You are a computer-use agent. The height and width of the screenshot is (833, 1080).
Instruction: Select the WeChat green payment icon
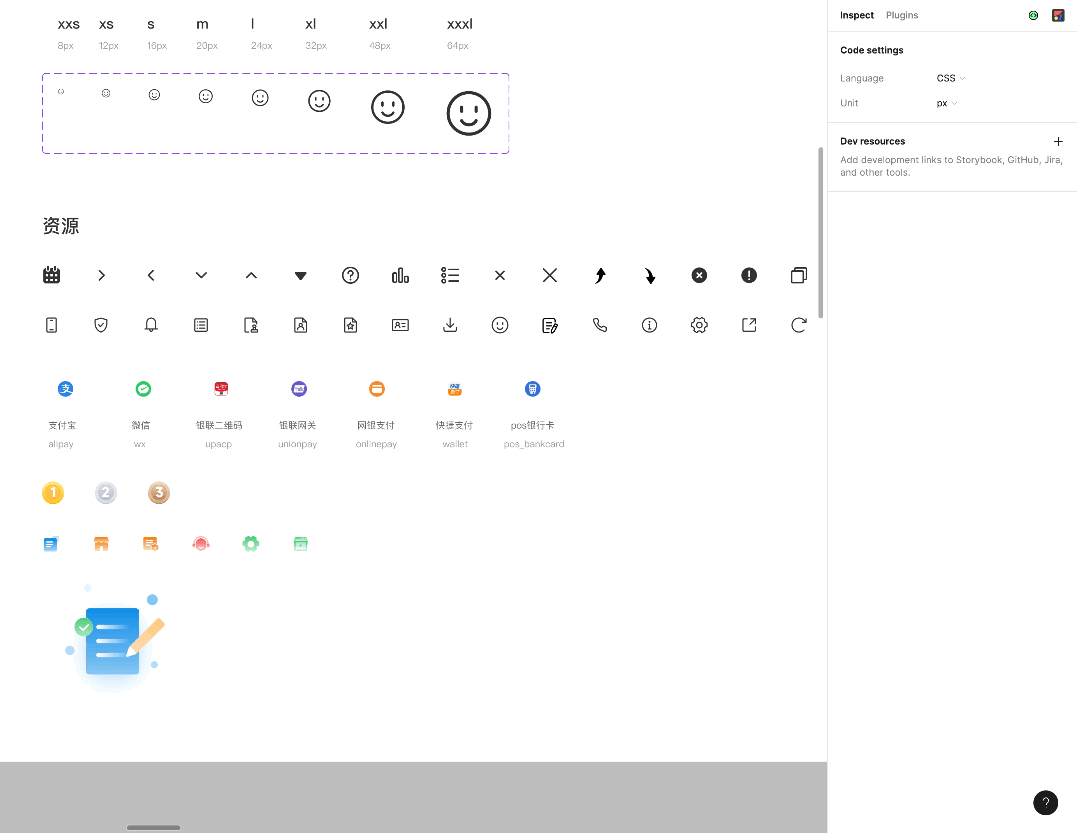143,389
